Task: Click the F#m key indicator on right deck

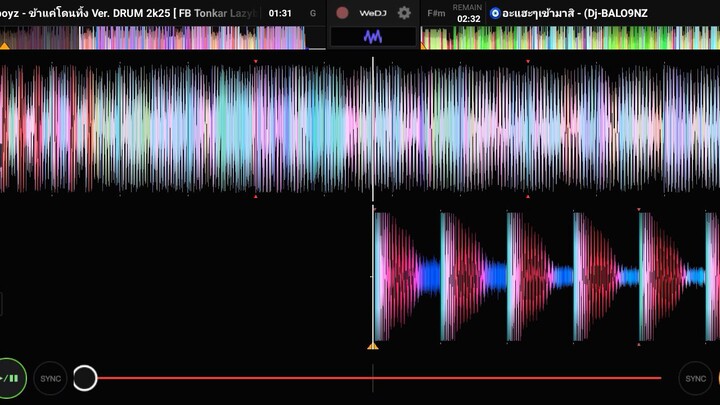Action: coord(436,13)
